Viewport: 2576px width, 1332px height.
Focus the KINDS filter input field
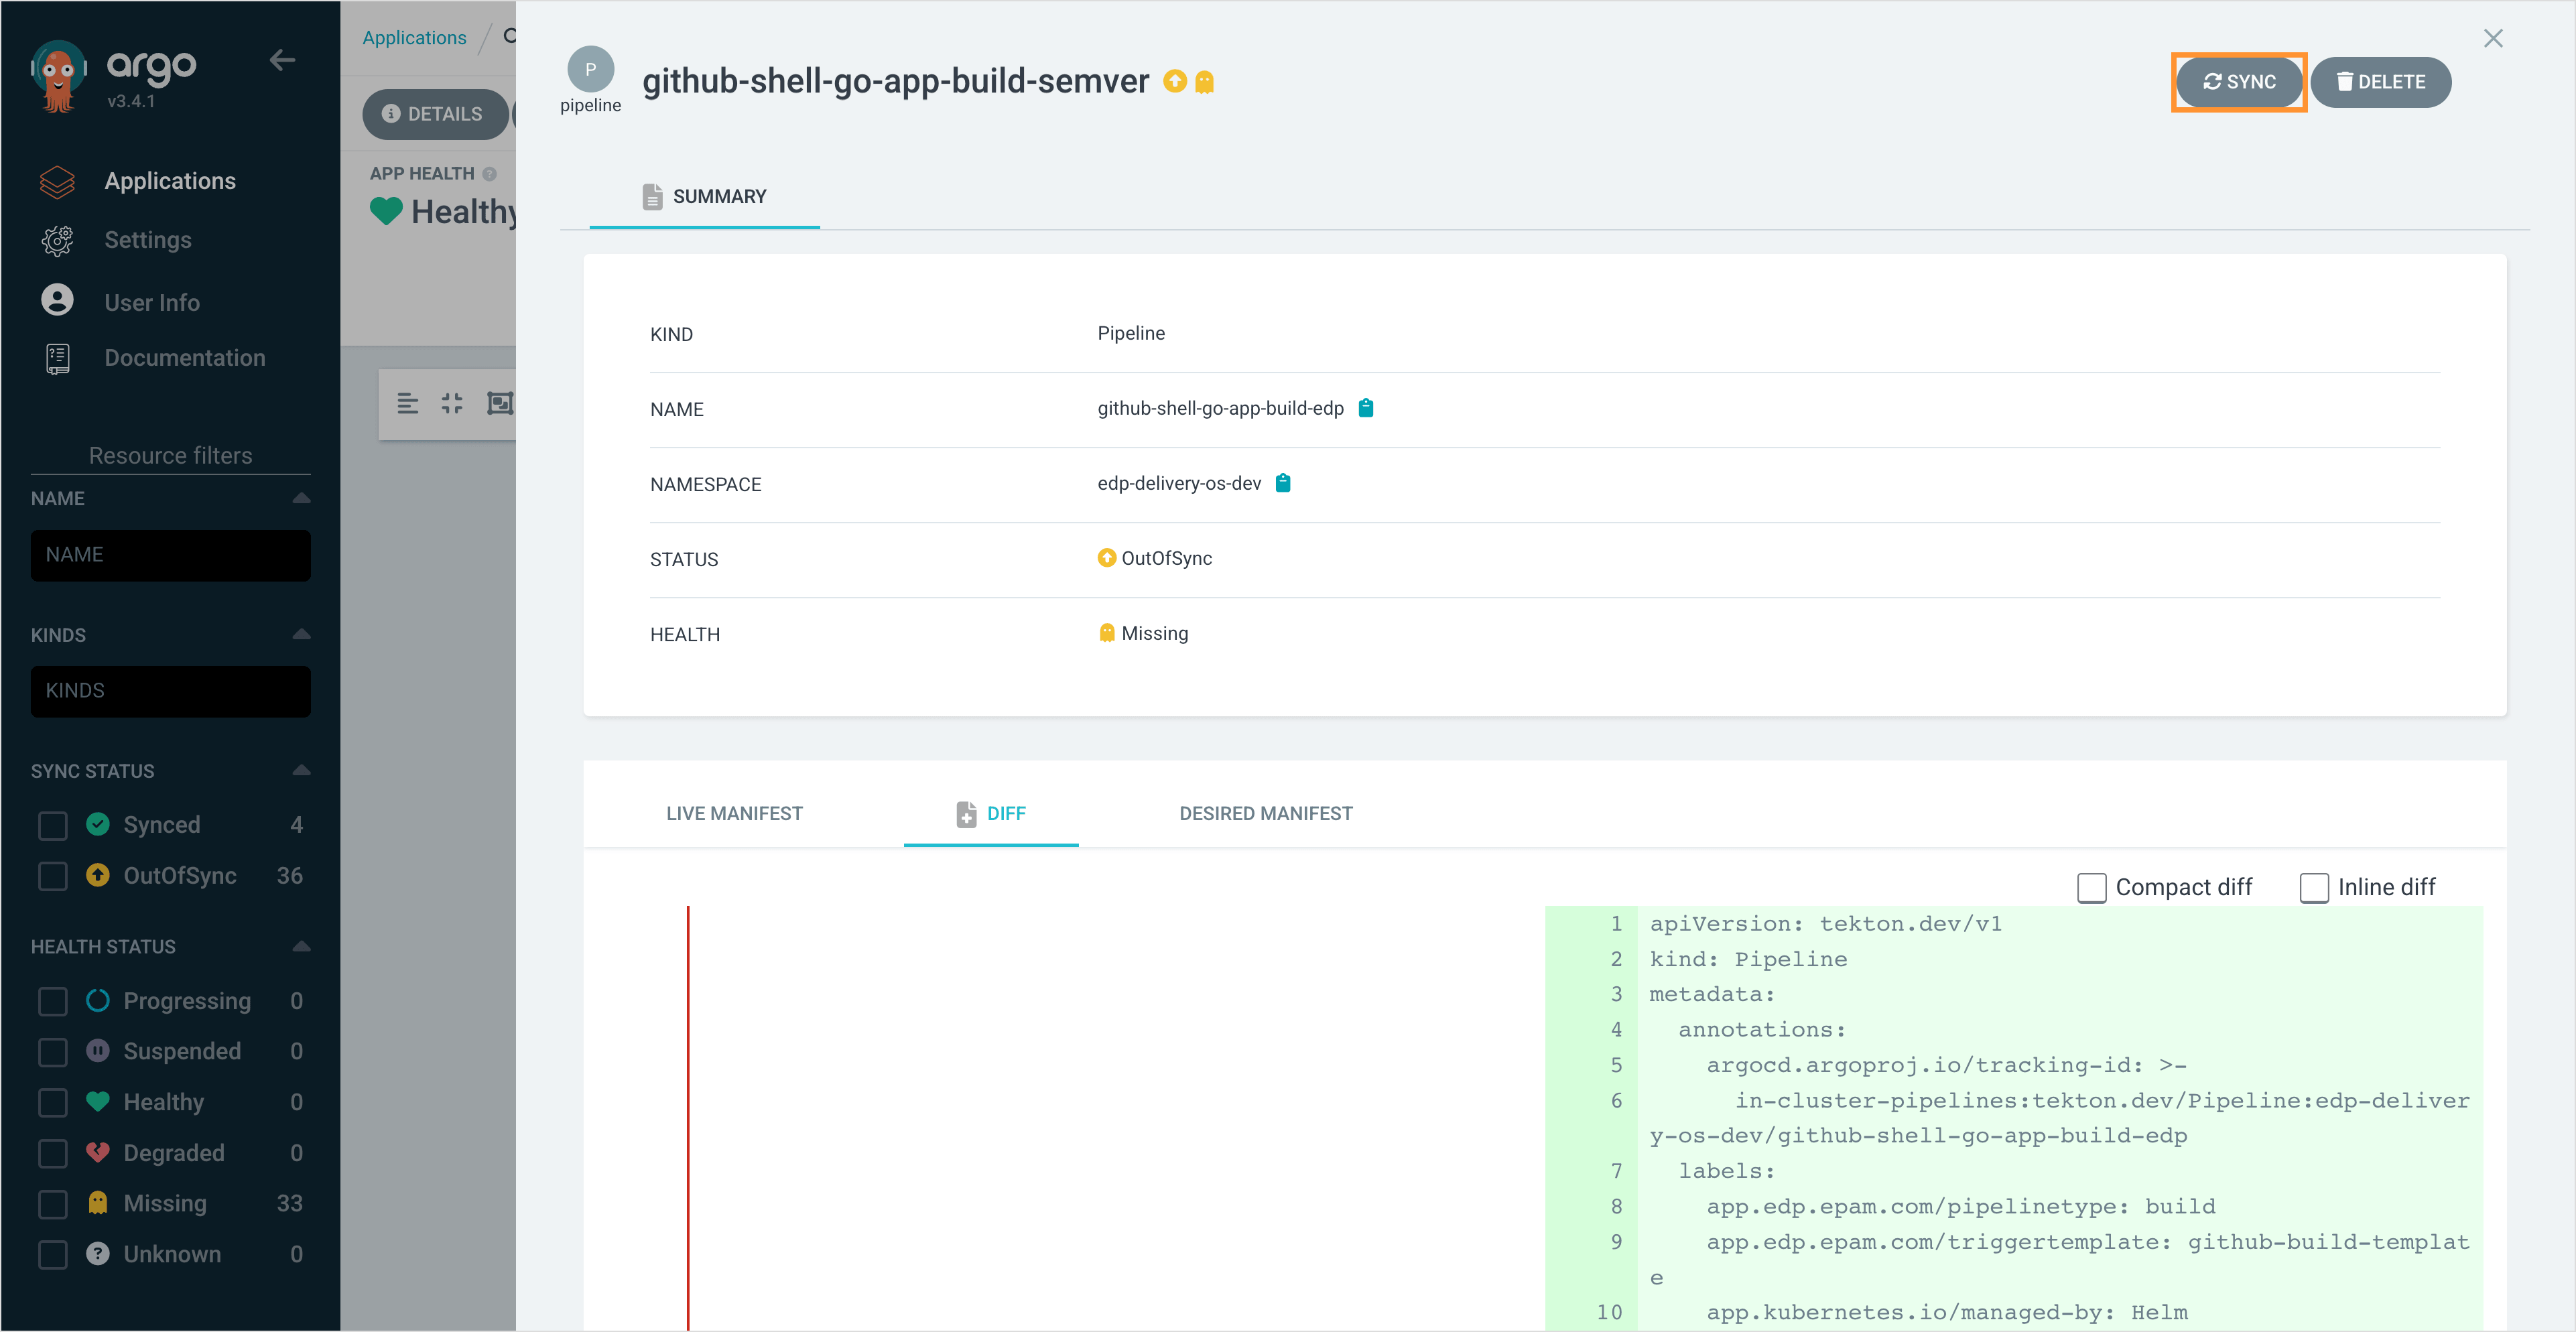[170, 691]
